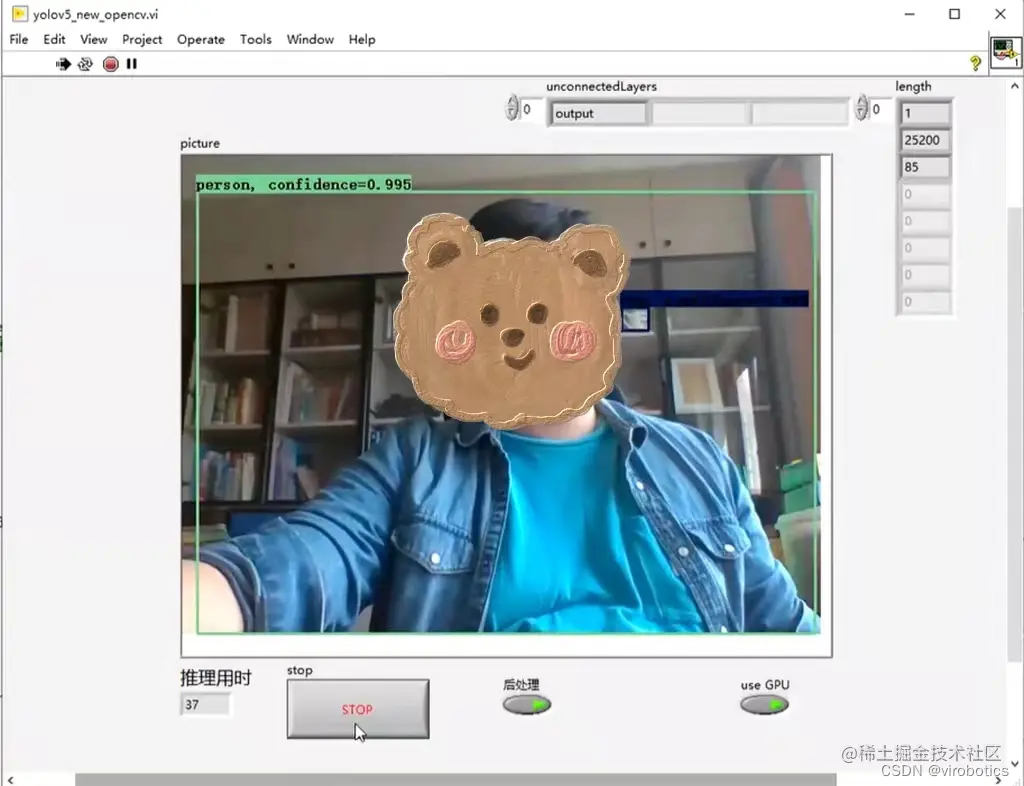Open the Tools menu

(x=255, y=39)
